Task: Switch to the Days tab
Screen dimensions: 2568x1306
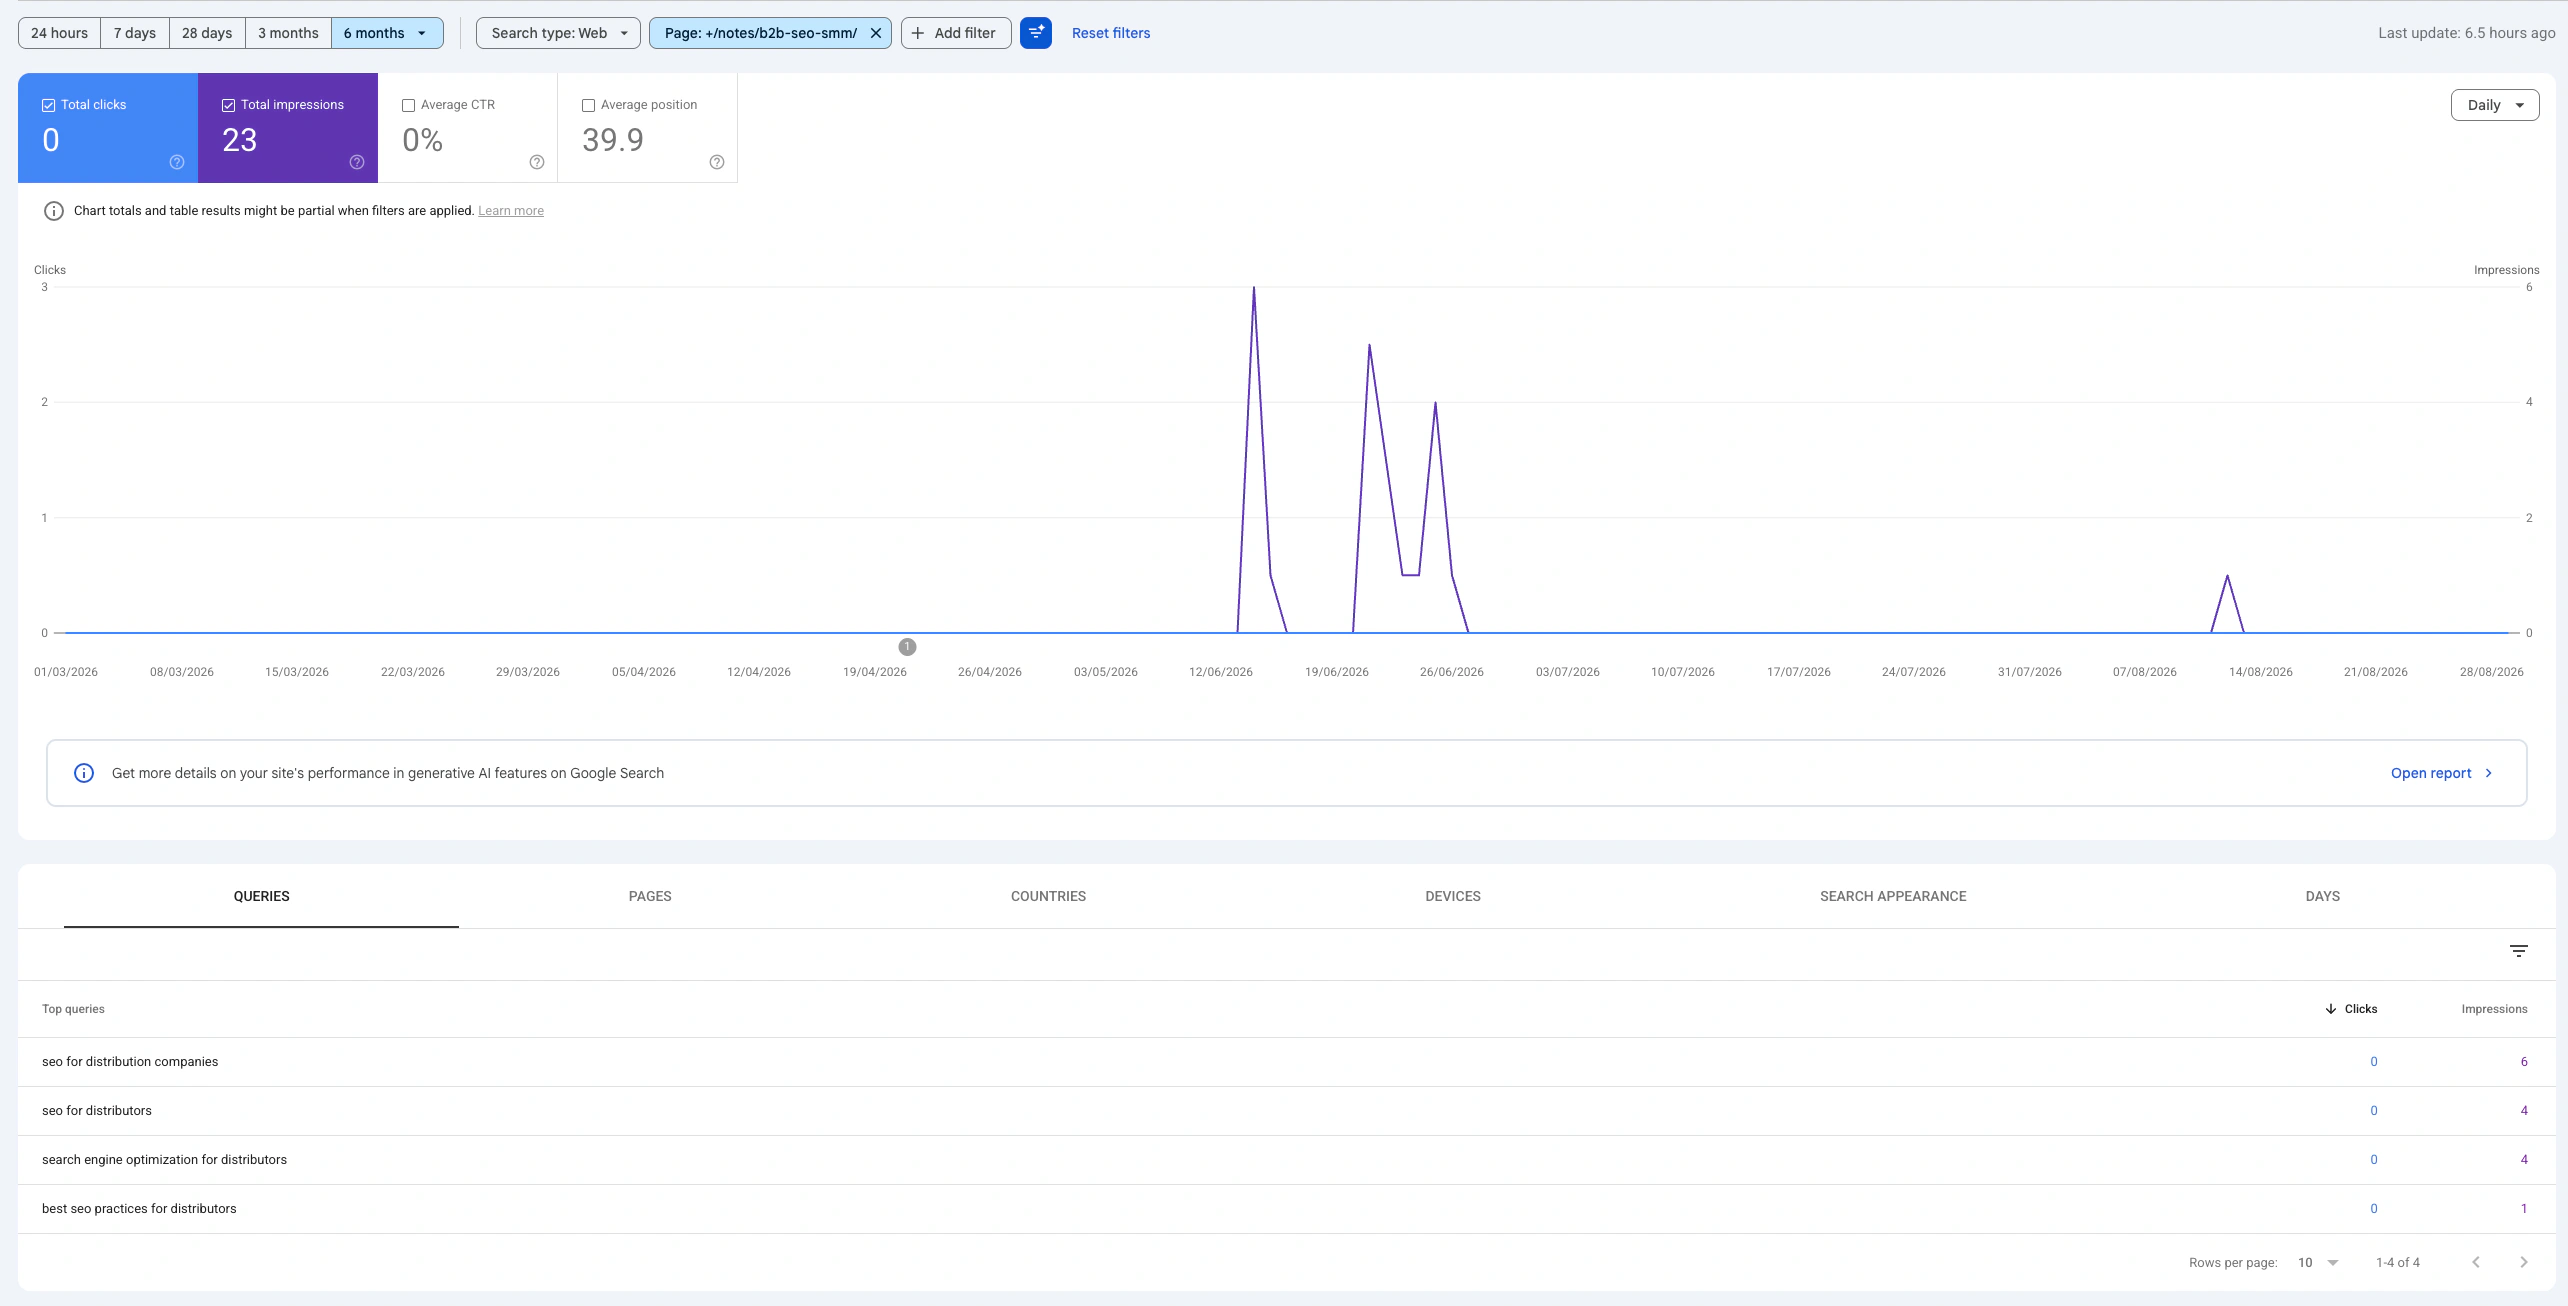Action: (2323, 896)
